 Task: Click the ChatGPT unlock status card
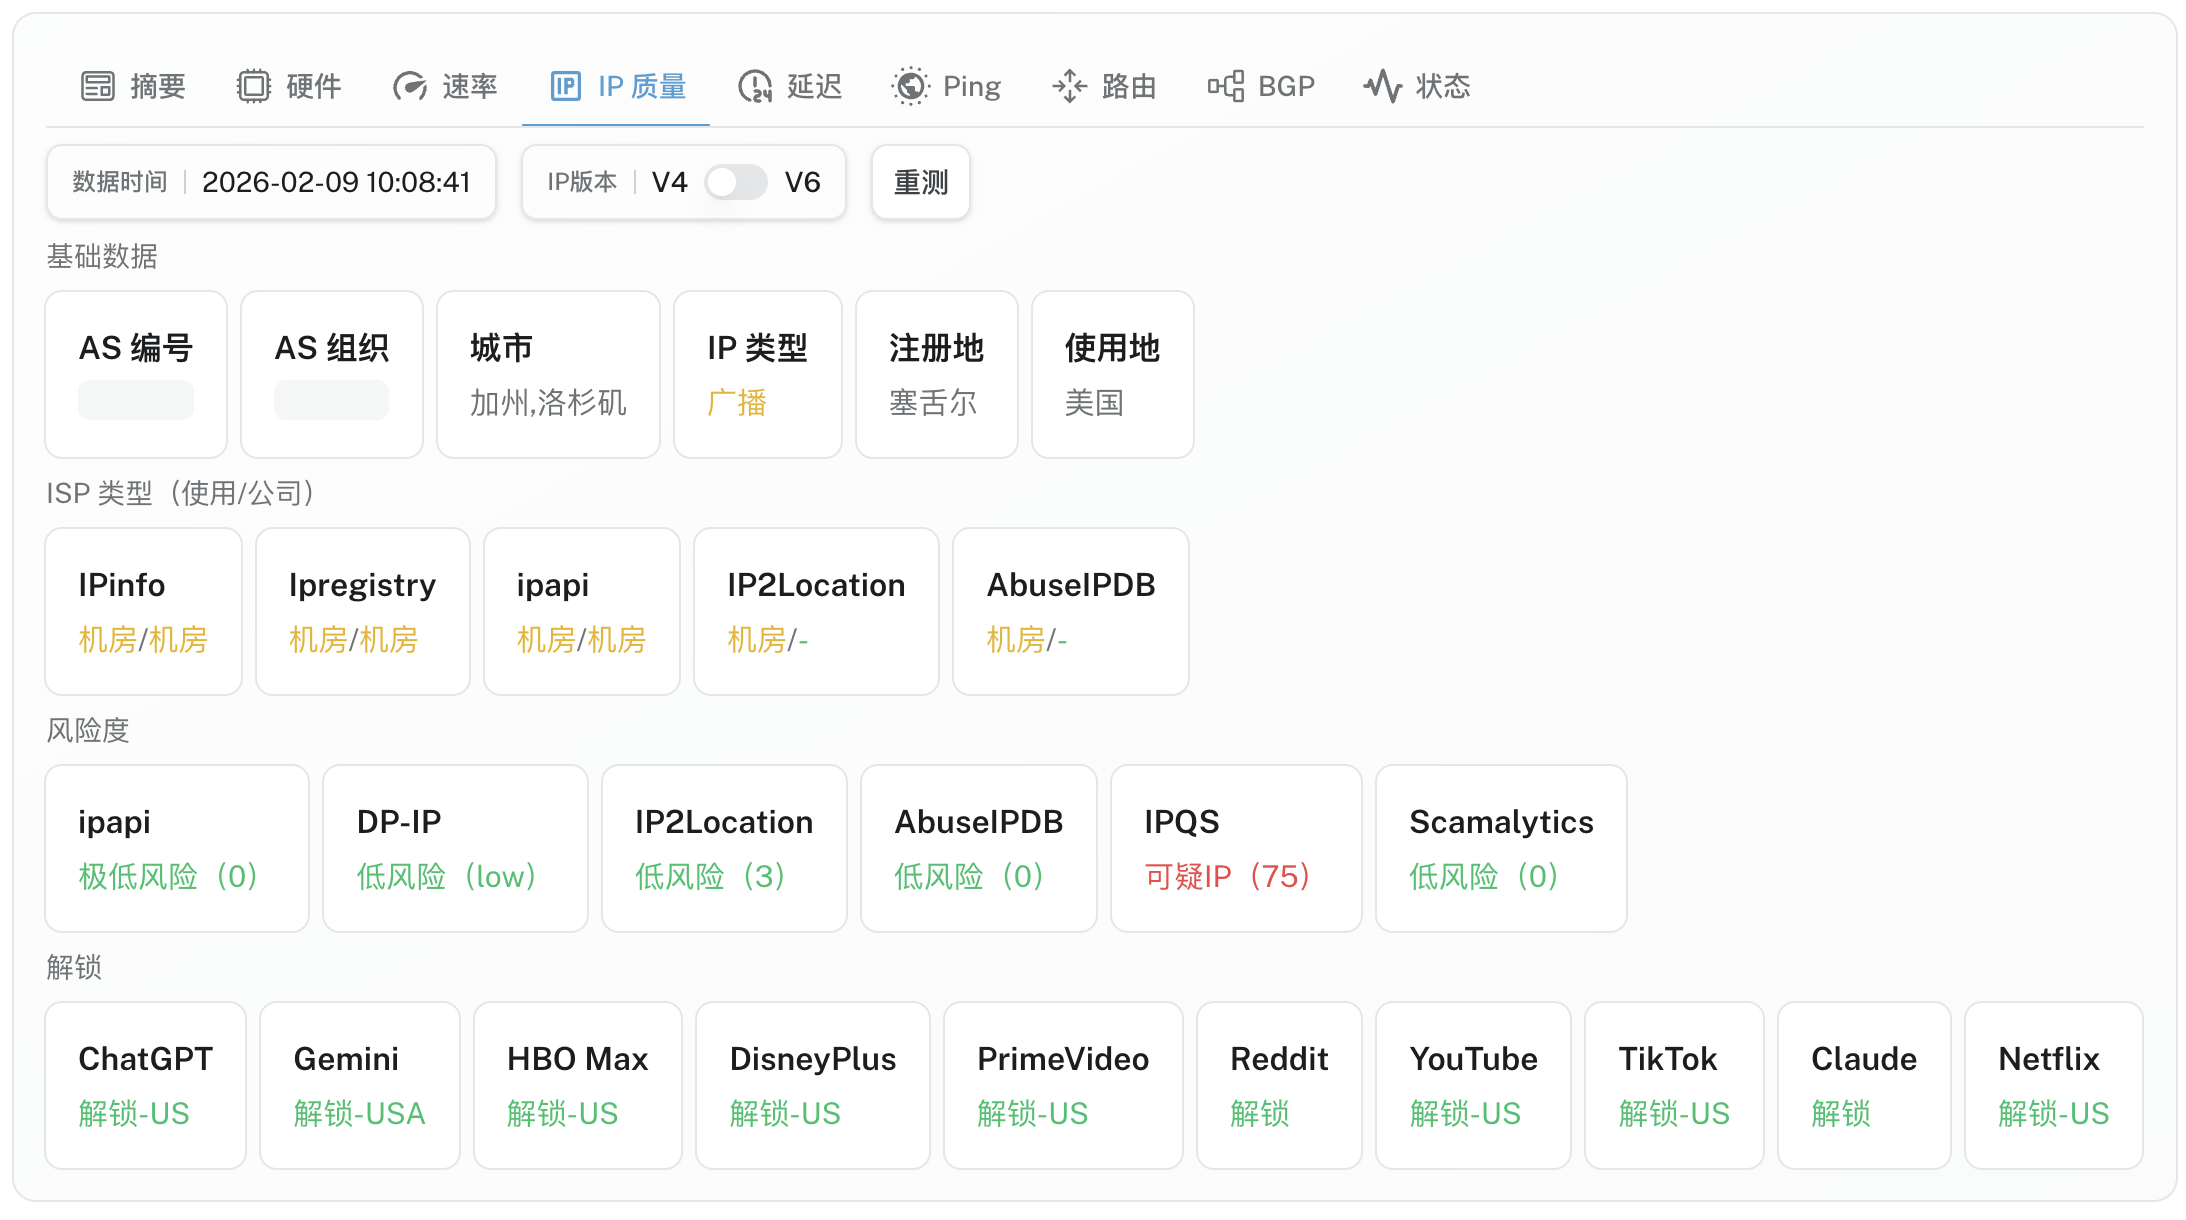pyautogui.click(x=146, y=1085)
